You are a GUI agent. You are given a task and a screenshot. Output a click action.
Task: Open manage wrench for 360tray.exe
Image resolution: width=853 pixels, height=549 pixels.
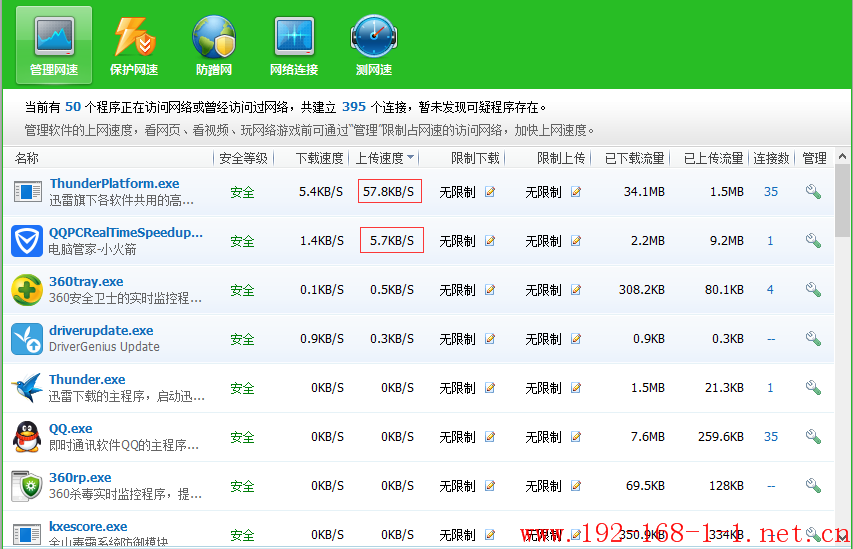pos(813,289)
